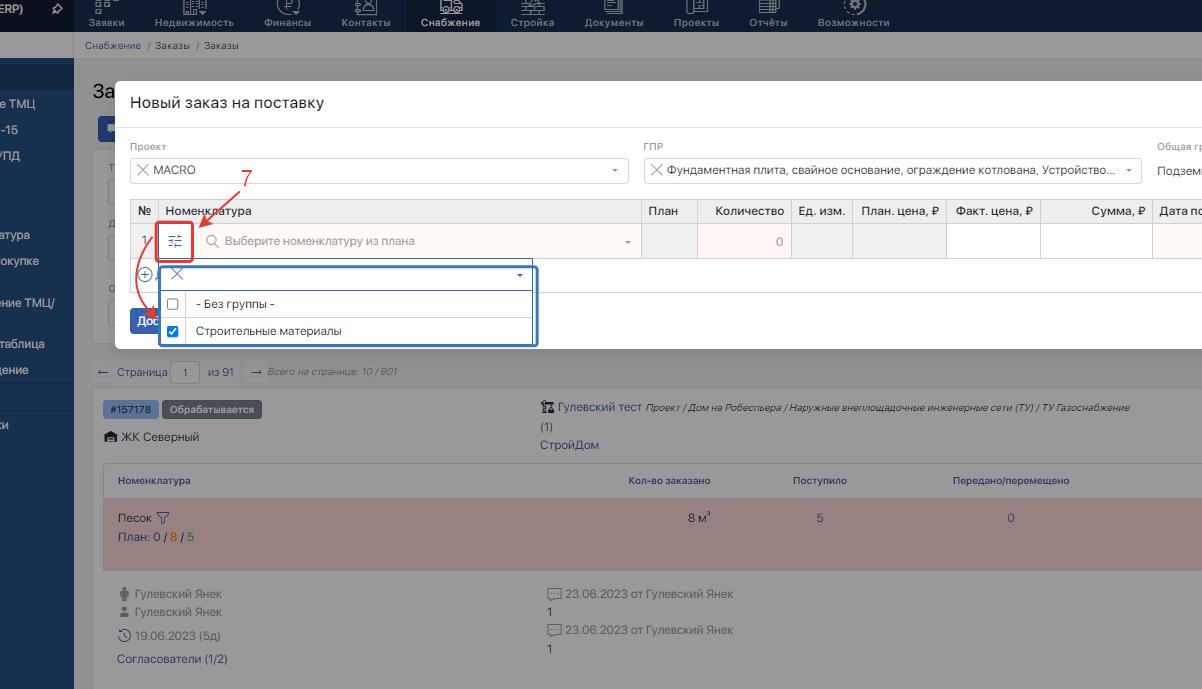Open the Финансы top menu
This screenshot has height=689, width=1202.
pos(287,15)
